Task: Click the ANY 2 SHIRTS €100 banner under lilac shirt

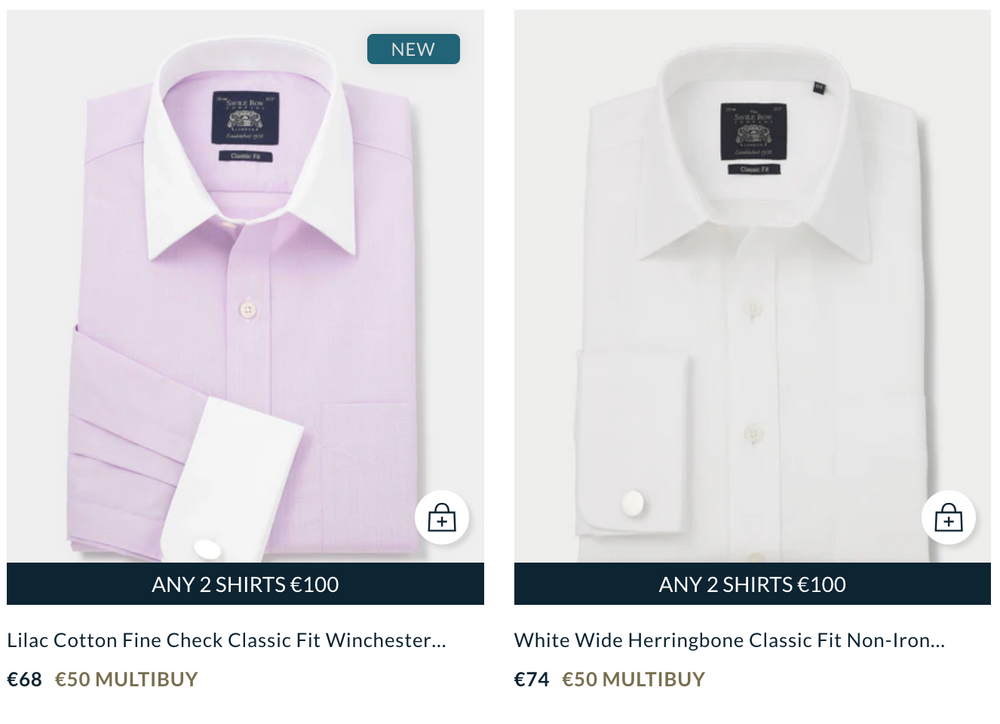Action: [245, 585]
